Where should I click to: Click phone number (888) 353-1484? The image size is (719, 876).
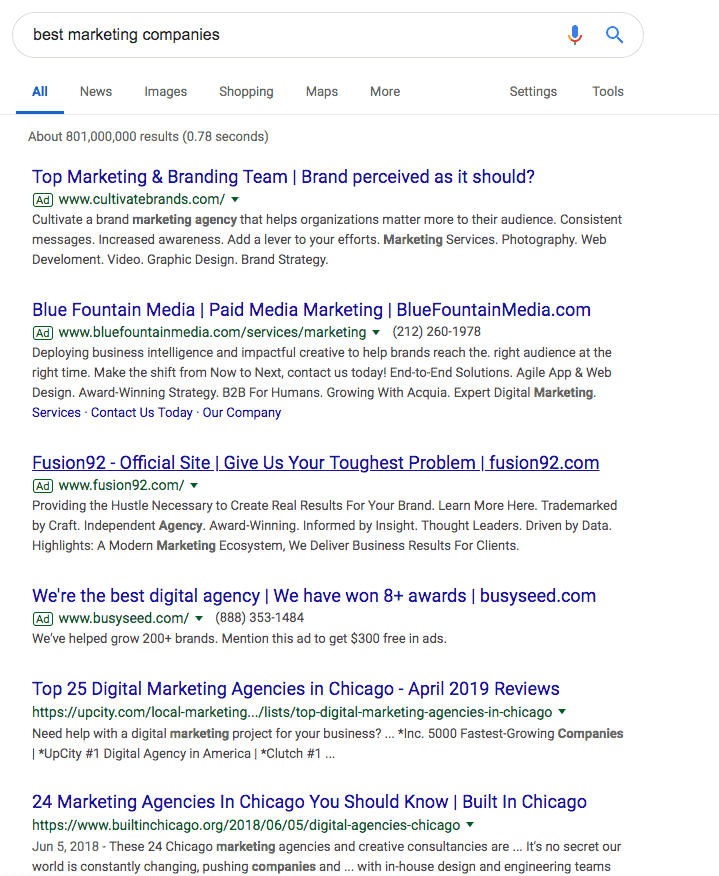pyautogui.click(x=259, y=618)
